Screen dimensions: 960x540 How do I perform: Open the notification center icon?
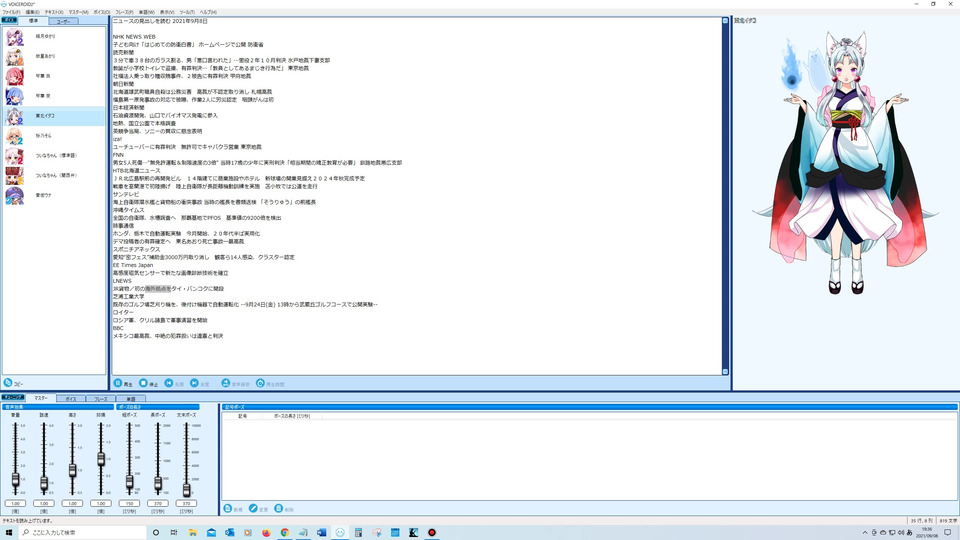coord(948,533)
